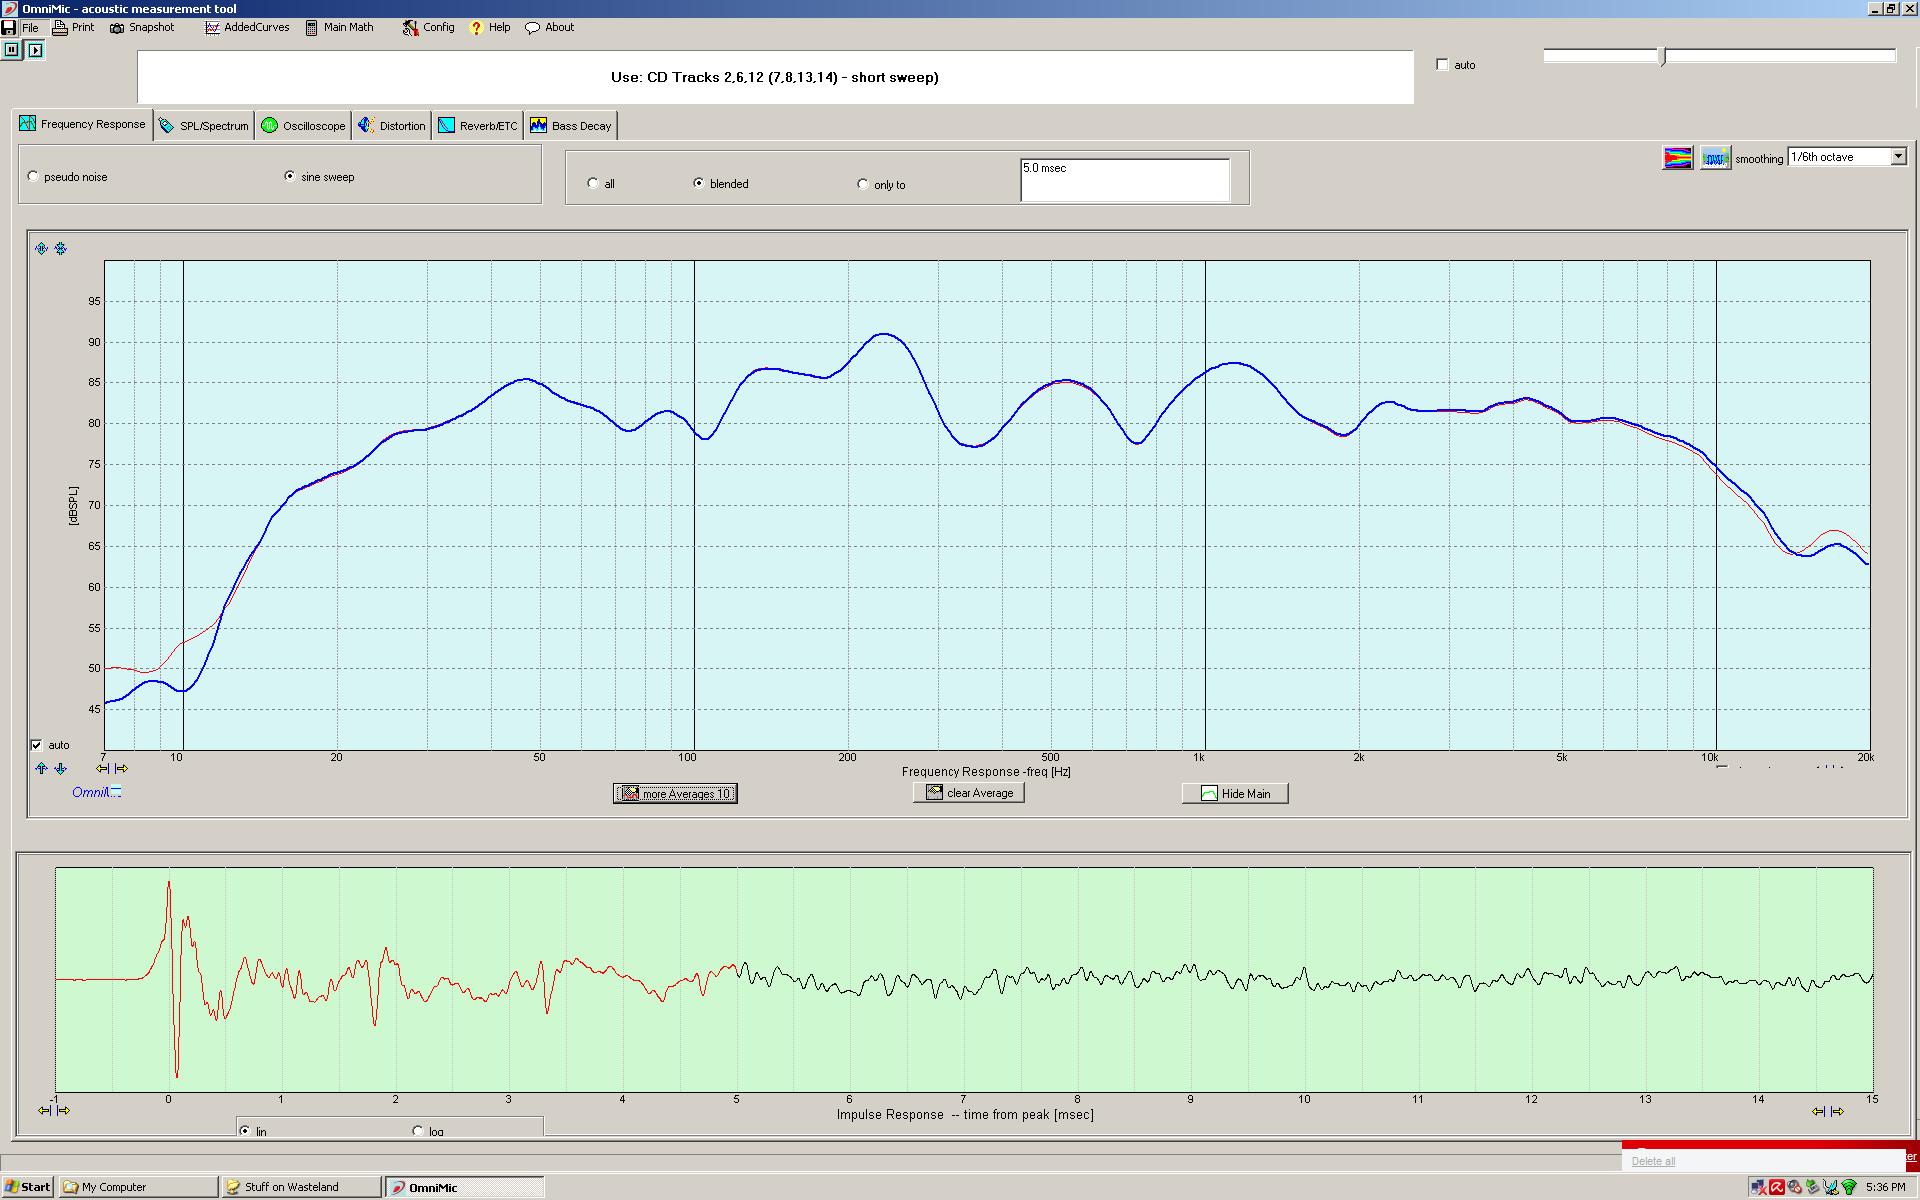Screen dimensions: 1920x1200
Task: Click the yellow left arrow at frequency axis
Action: coord(102,769)
